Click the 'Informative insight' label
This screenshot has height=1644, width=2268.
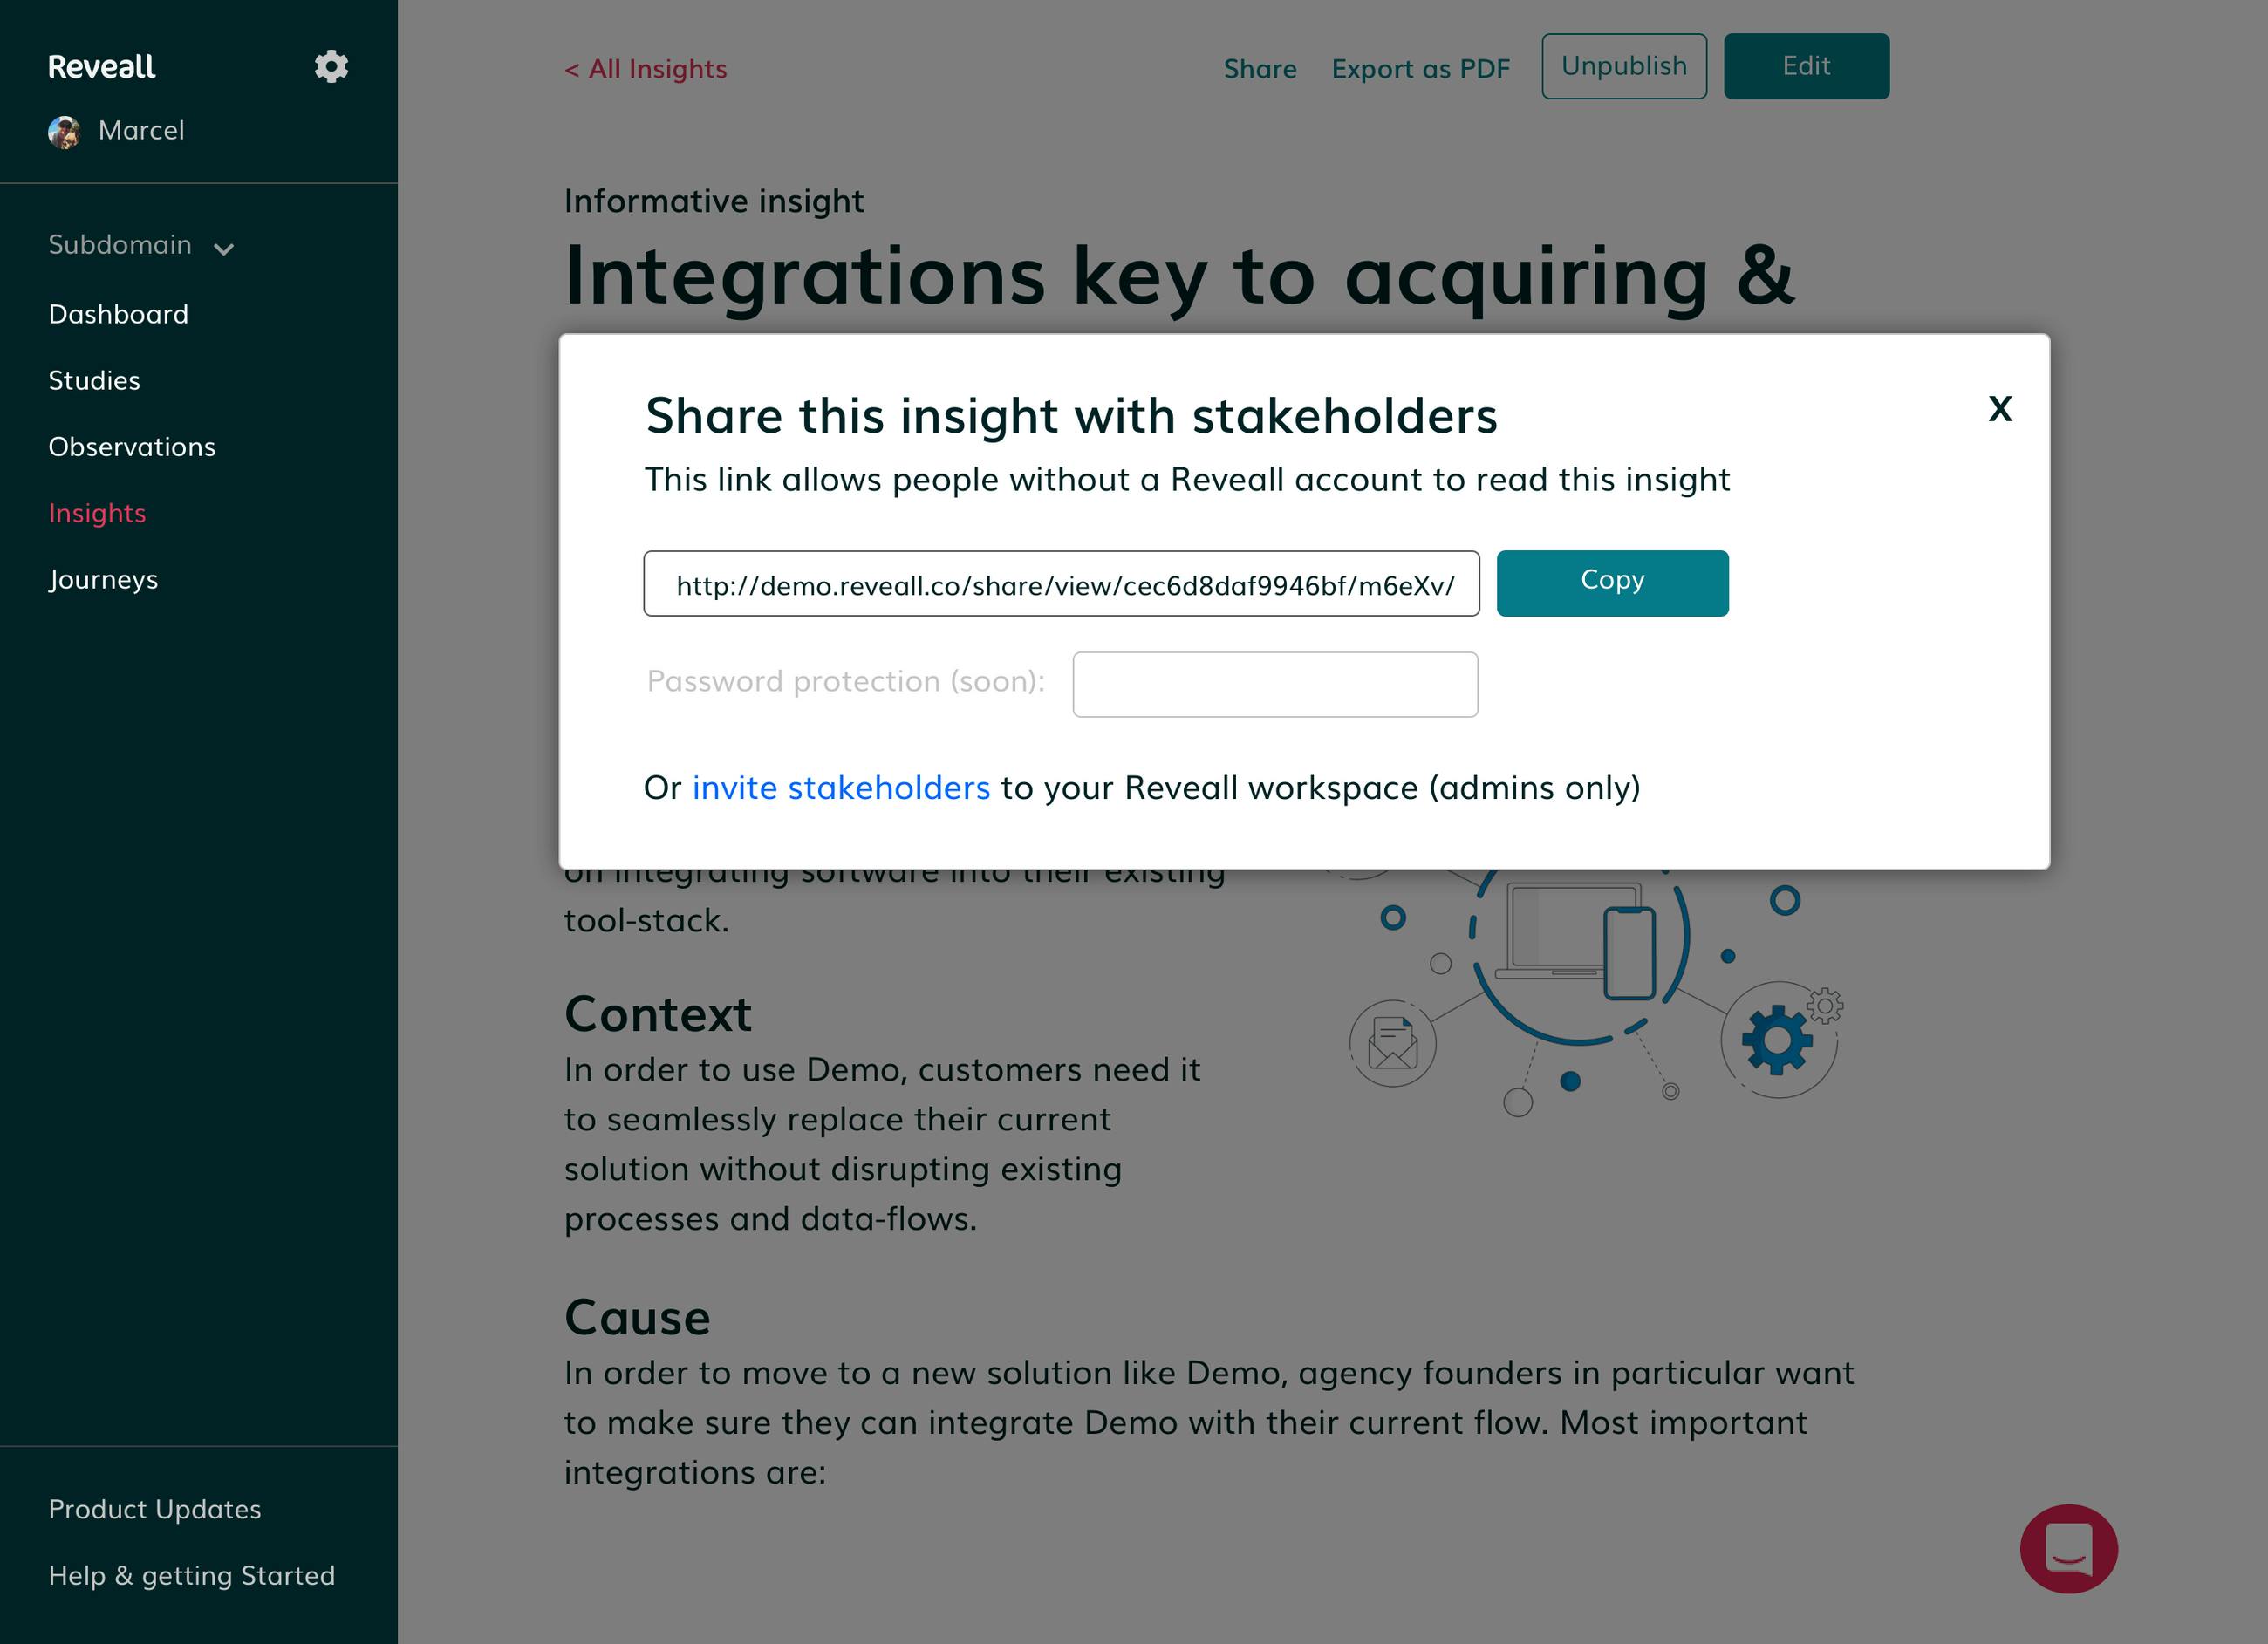pyautogui.click(x=714, y=201)
